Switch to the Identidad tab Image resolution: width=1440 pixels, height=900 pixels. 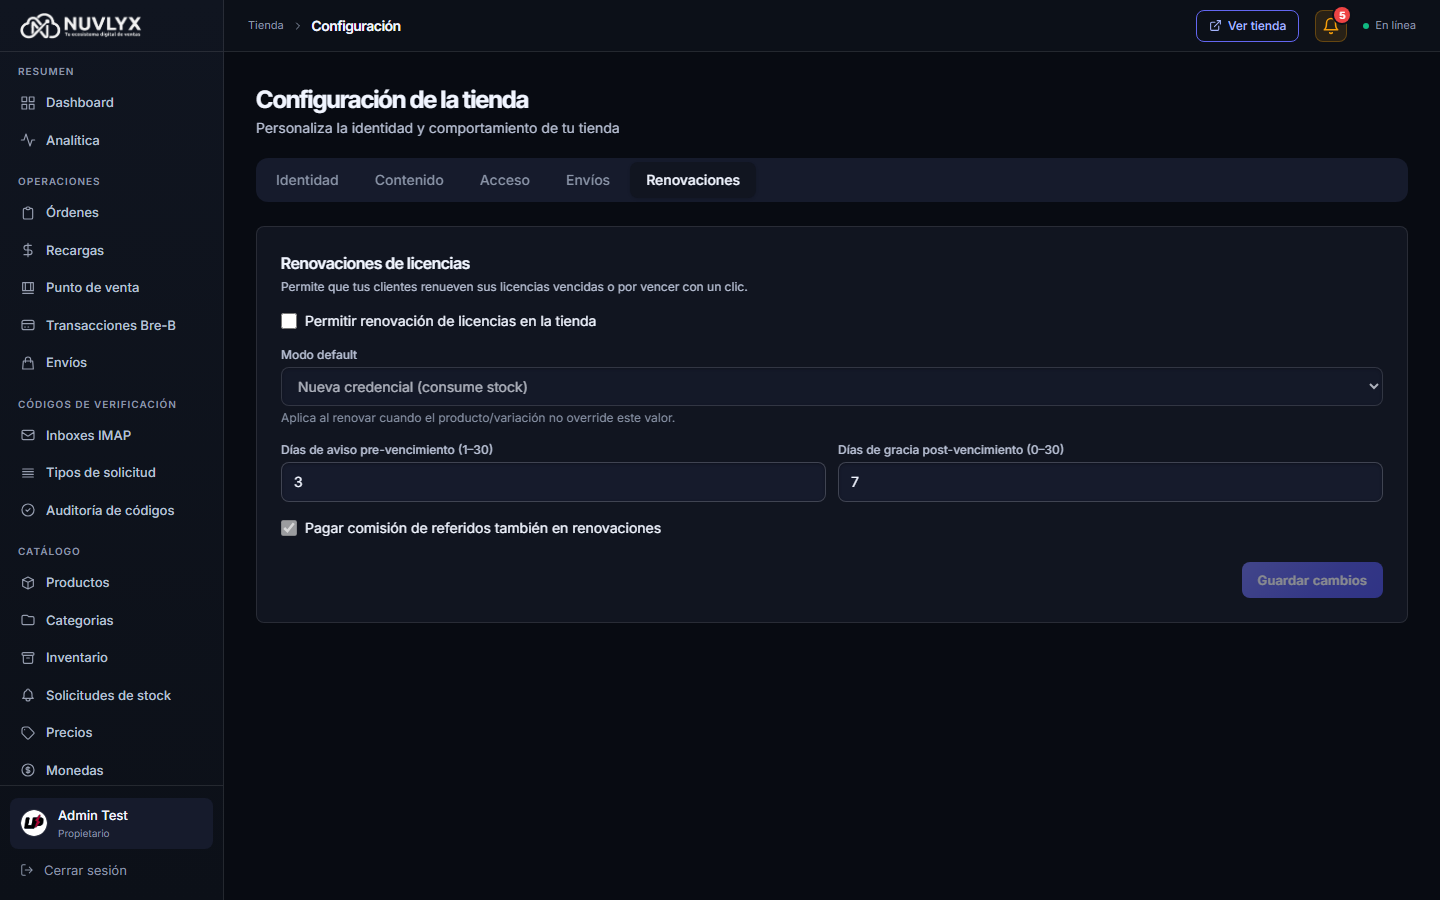(x=307, y=180)
